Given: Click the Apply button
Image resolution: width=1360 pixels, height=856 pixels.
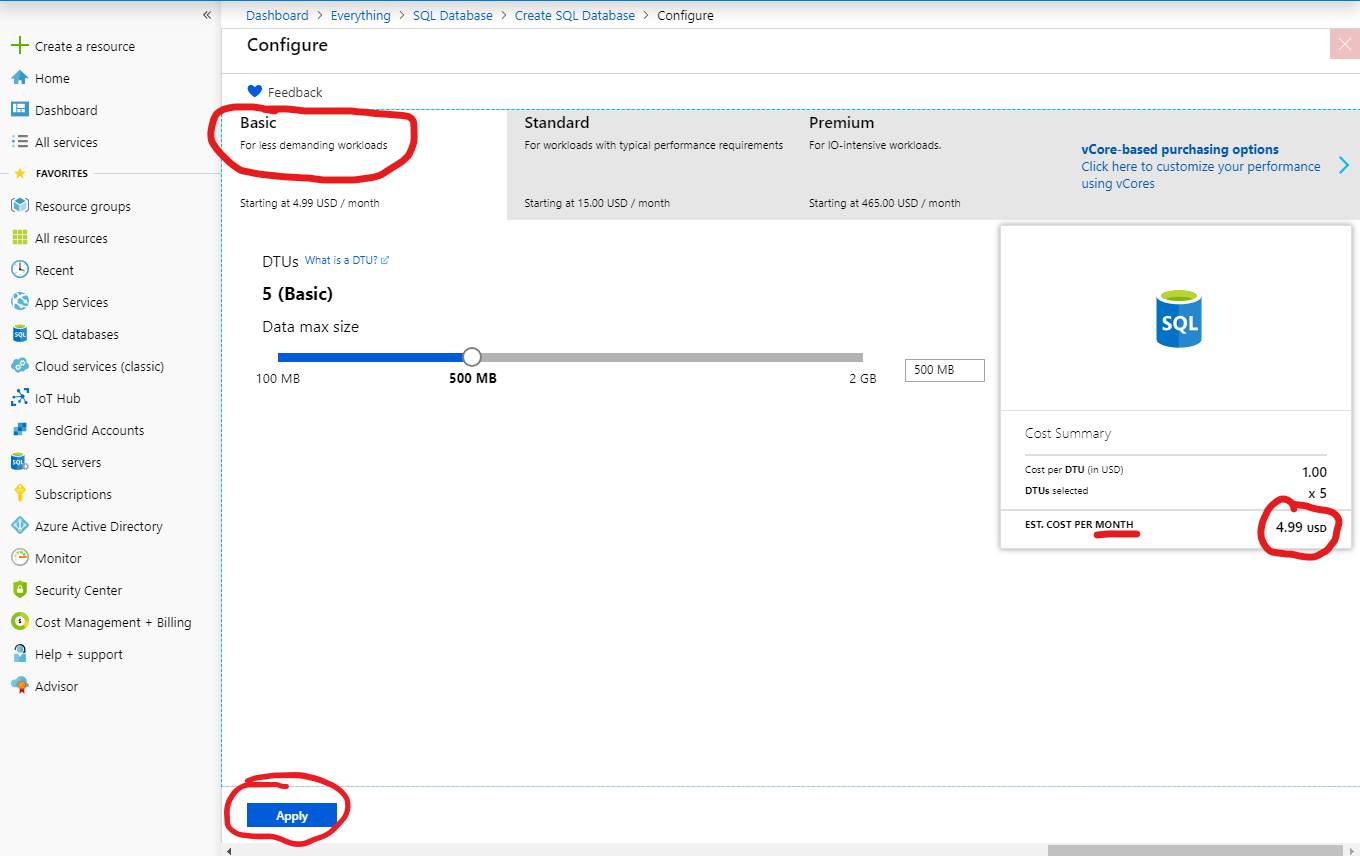Looking at the screenshot, I should (x=292, y=816).
